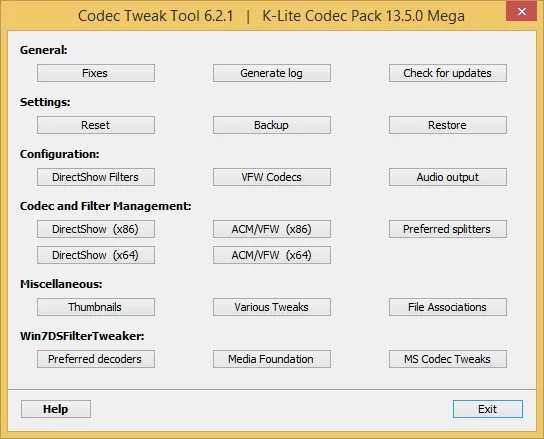Screen dimensions: 544x439
Task: Select the Restore settings button
Action: (448, 125)
